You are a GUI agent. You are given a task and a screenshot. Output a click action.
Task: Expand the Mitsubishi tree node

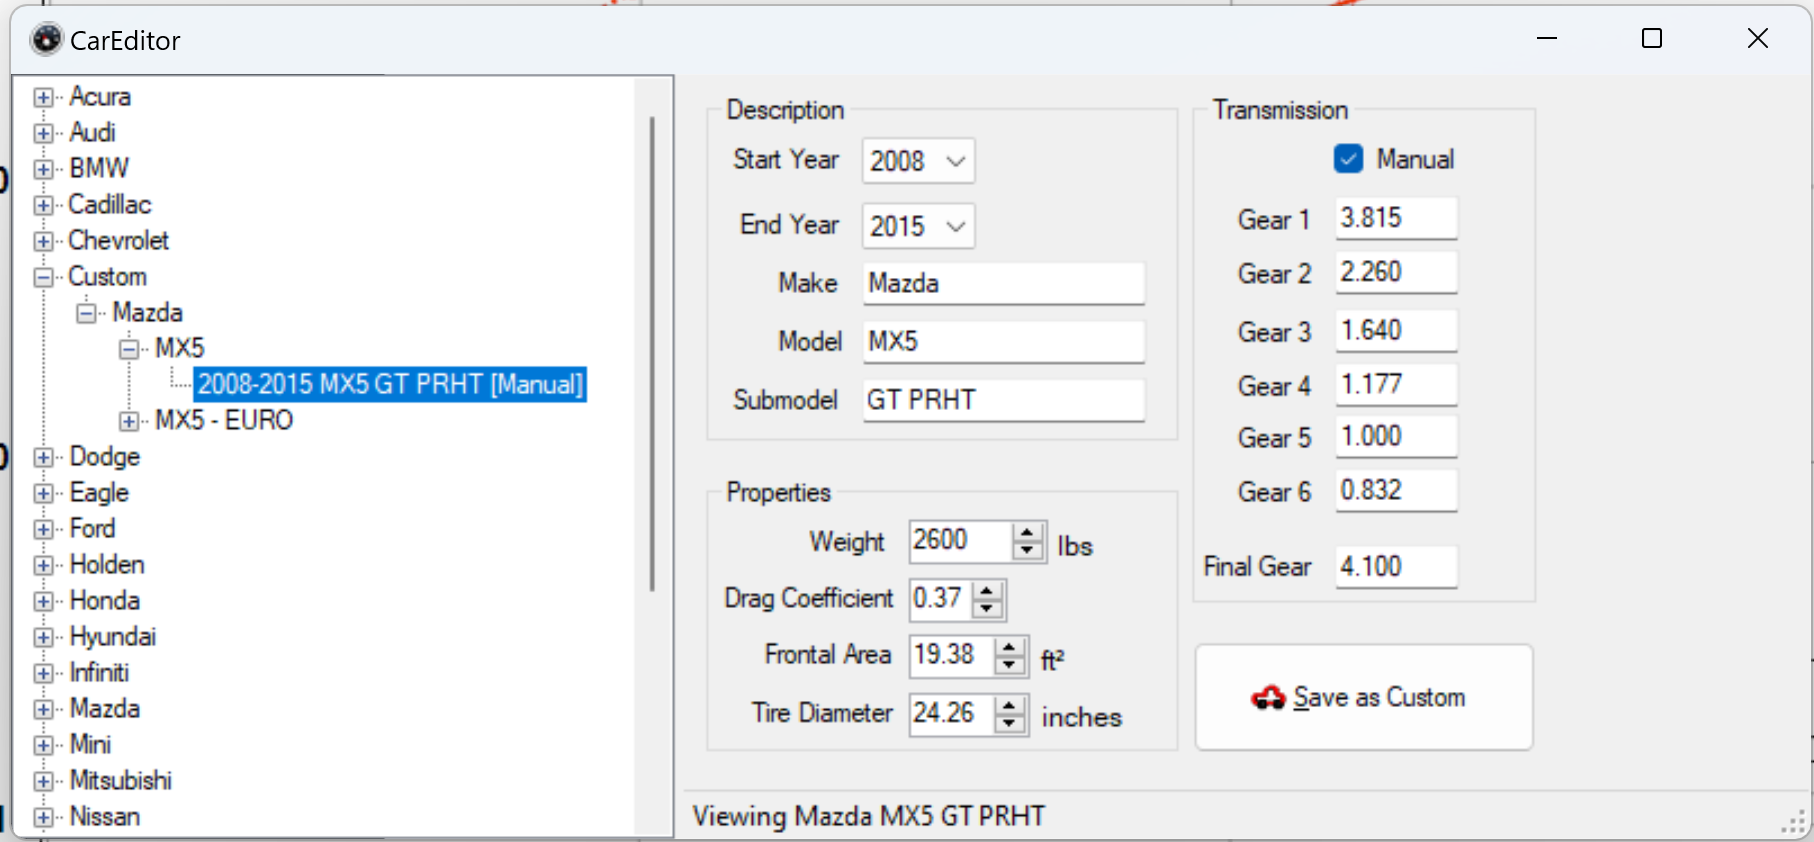43,781
